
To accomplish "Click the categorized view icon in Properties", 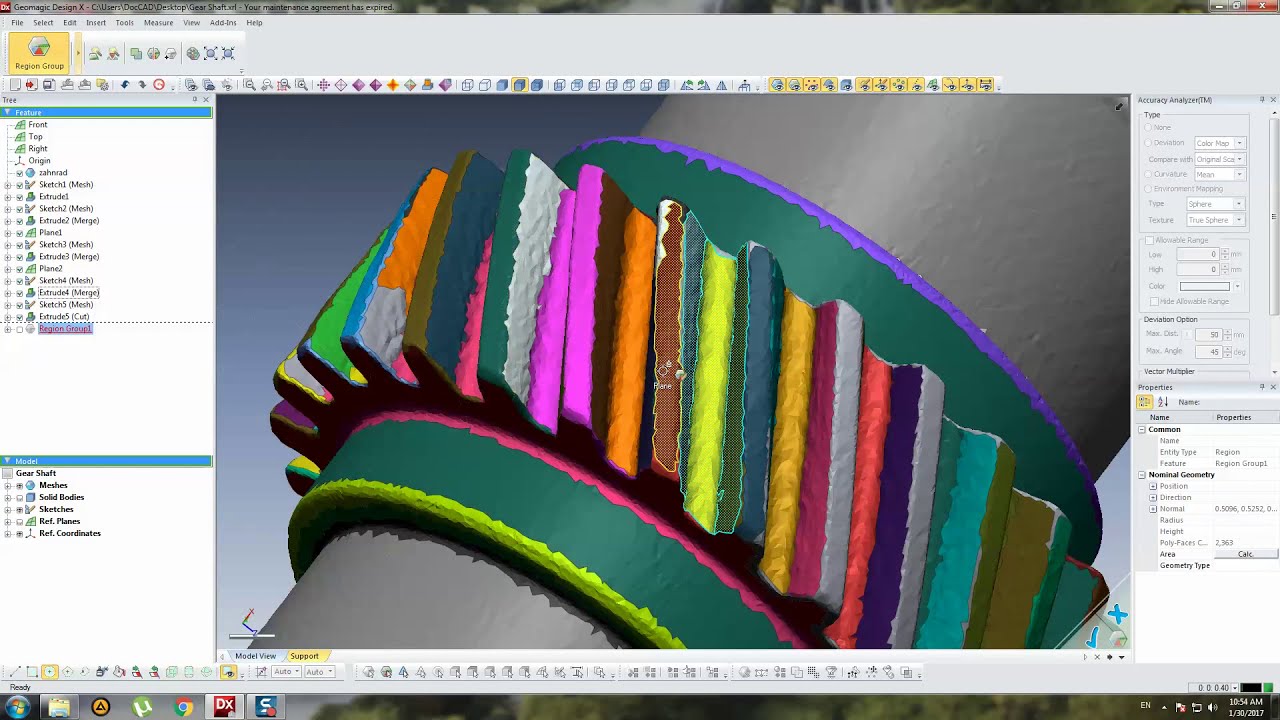I will point(1145,402).
